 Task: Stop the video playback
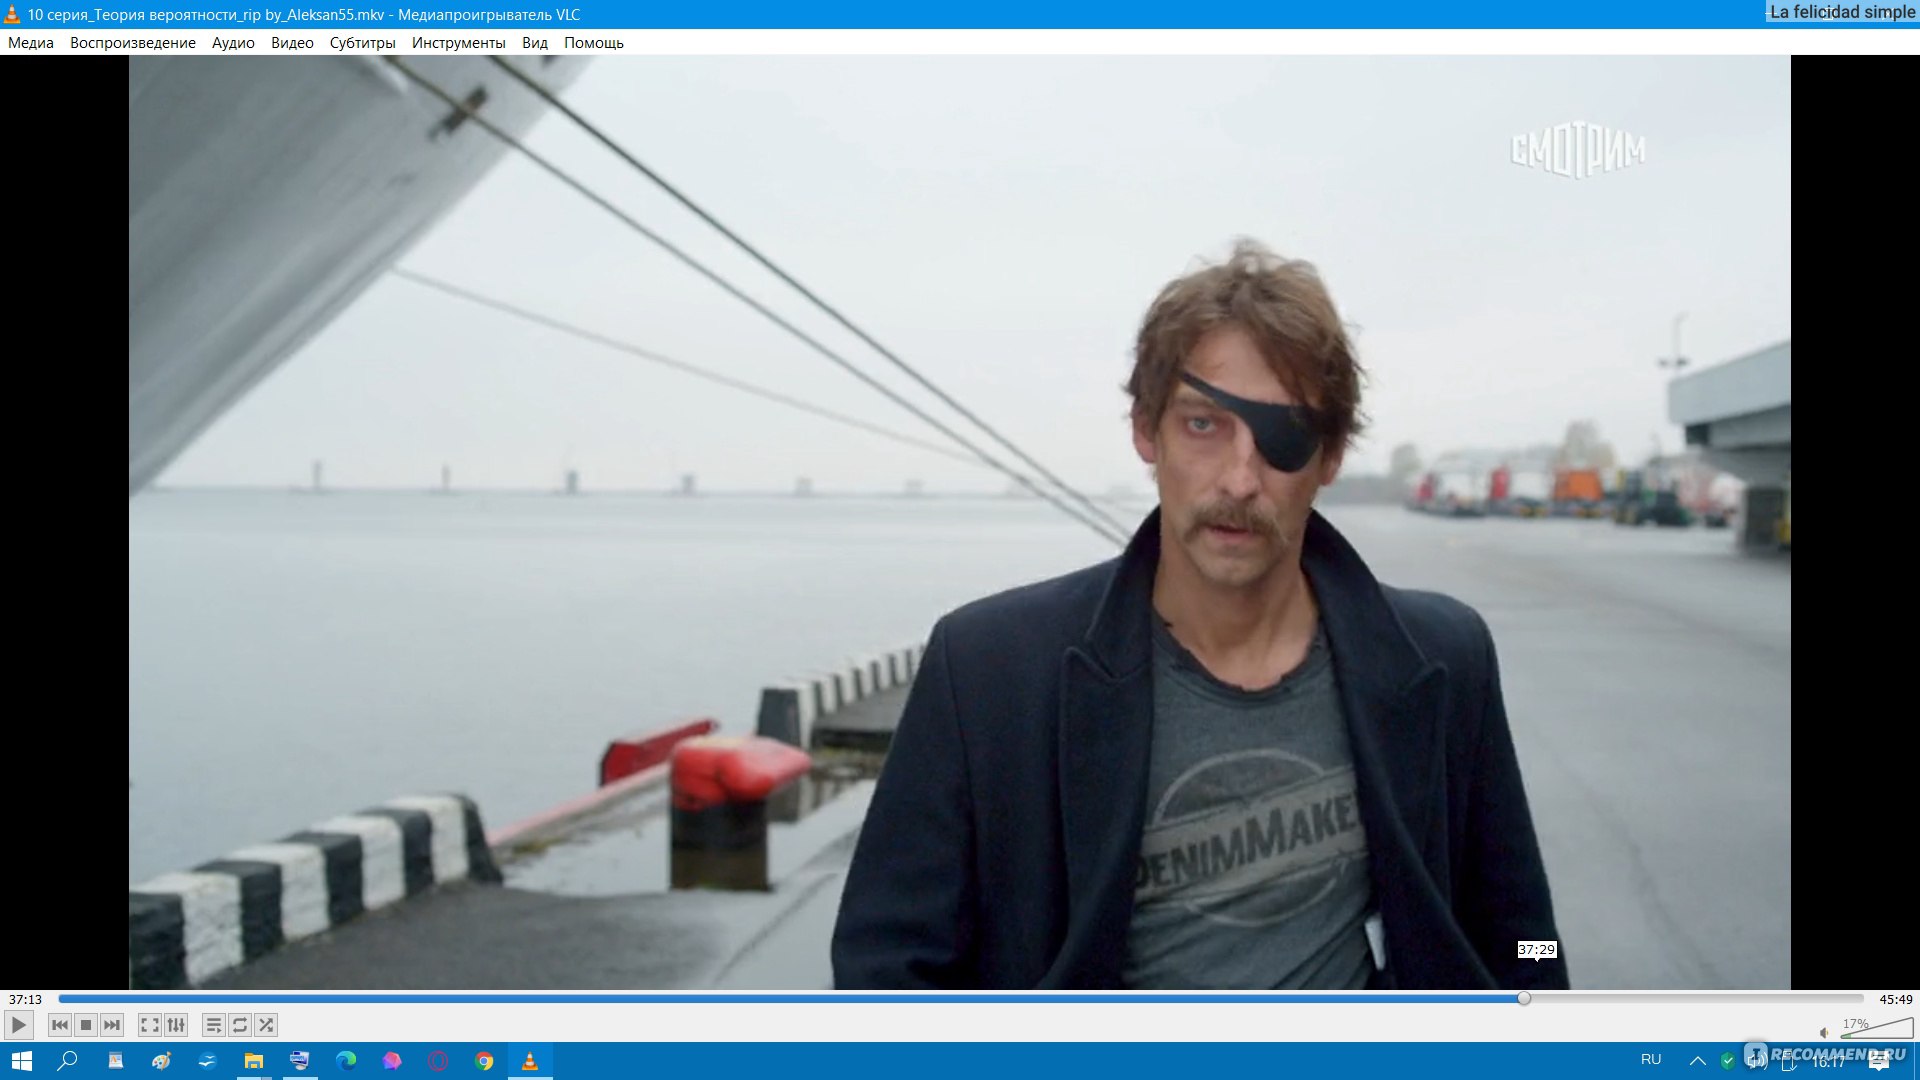click(86, 1025)
